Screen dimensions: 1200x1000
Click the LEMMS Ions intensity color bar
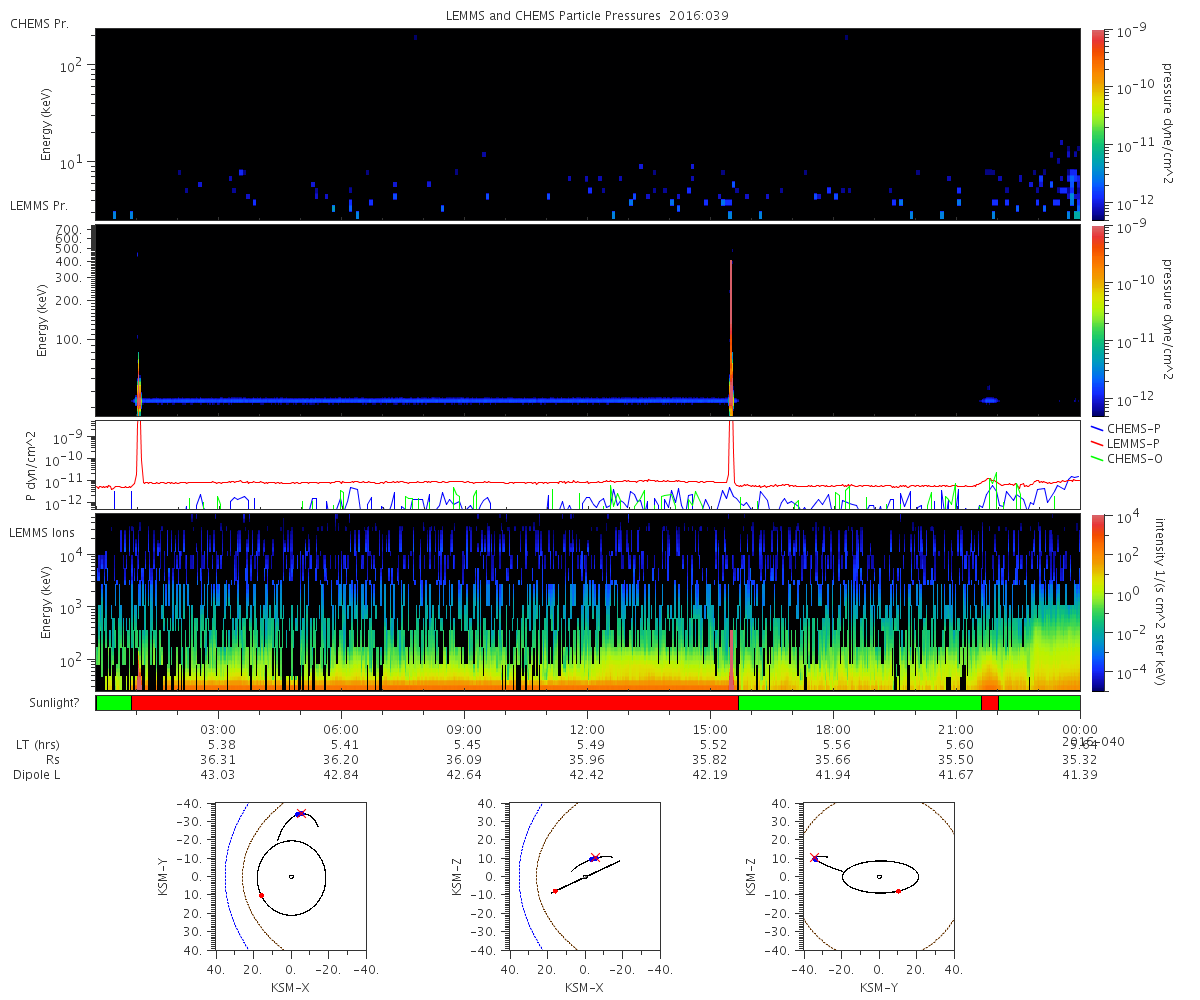[1097, 603]
